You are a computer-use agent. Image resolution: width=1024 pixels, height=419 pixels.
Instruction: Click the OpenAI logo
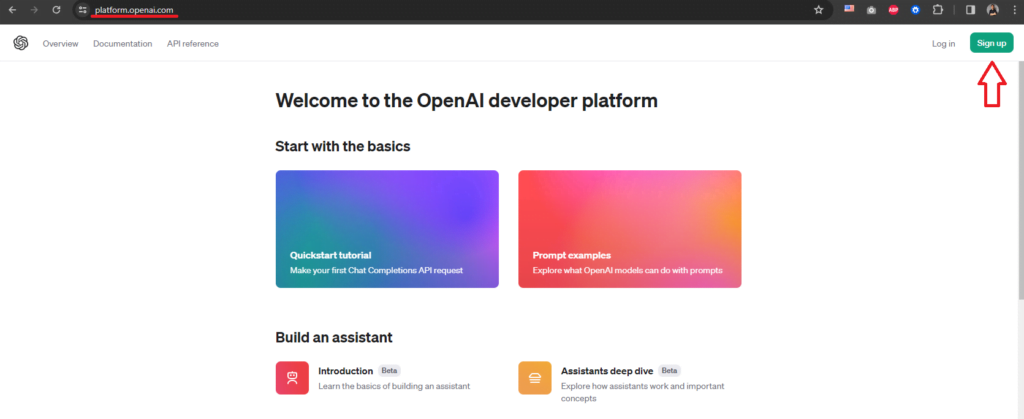click(21, 43)
